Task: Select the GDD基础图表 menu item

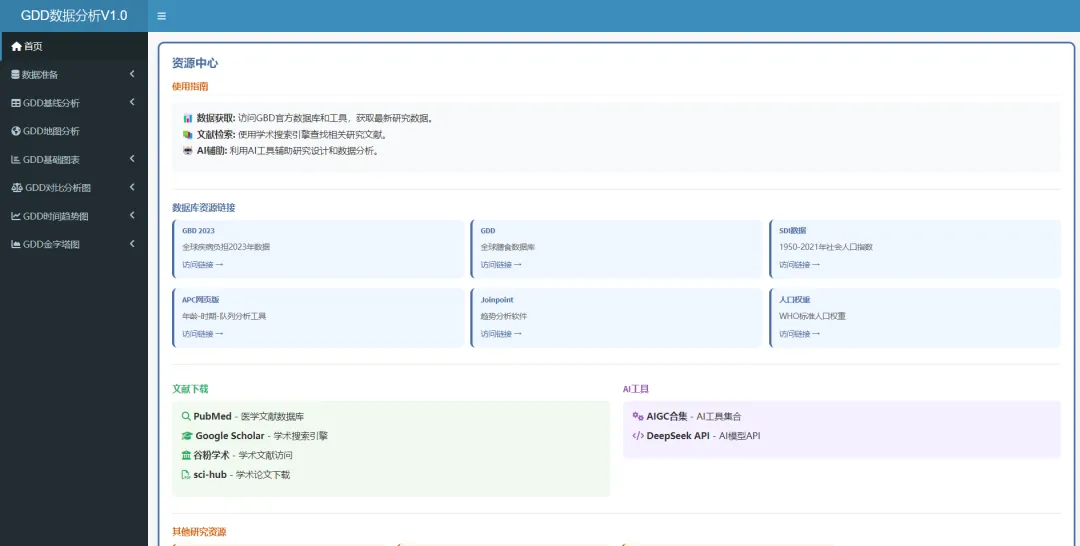Action: (x=74, y=159)
